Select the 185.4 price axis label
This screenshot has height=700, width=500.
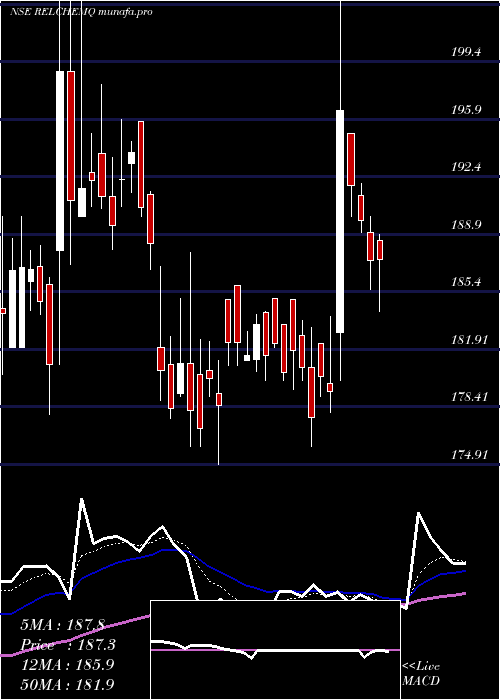point(466,282)
